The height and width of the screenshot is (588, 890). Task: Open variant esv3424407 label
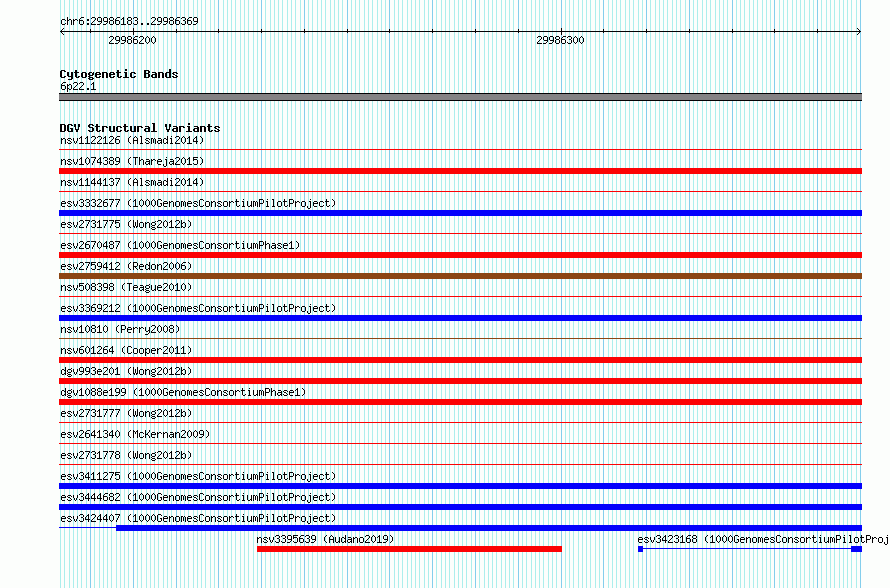click(x=198, y=518)
